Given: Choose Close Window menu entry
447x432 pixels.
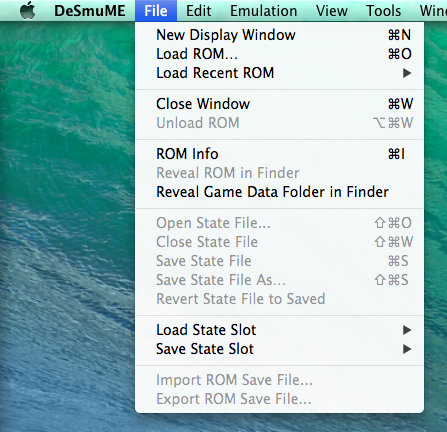Looking at the screenshot, I should pyautogui.click(x=279, y=104).
